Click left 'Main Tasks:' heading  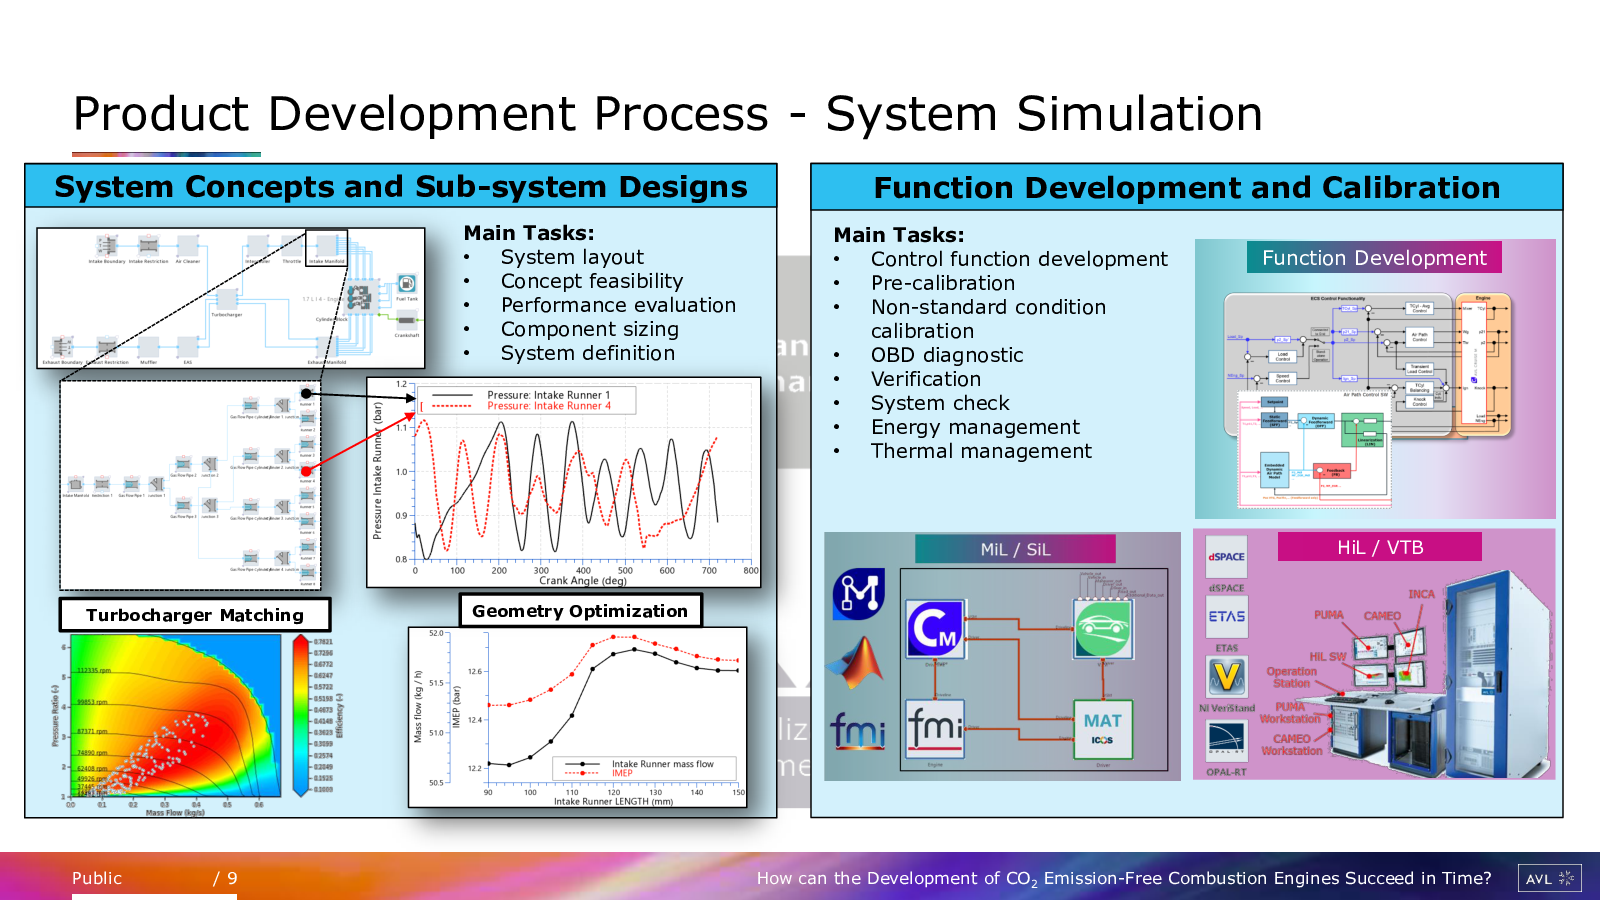click(529, 233)
